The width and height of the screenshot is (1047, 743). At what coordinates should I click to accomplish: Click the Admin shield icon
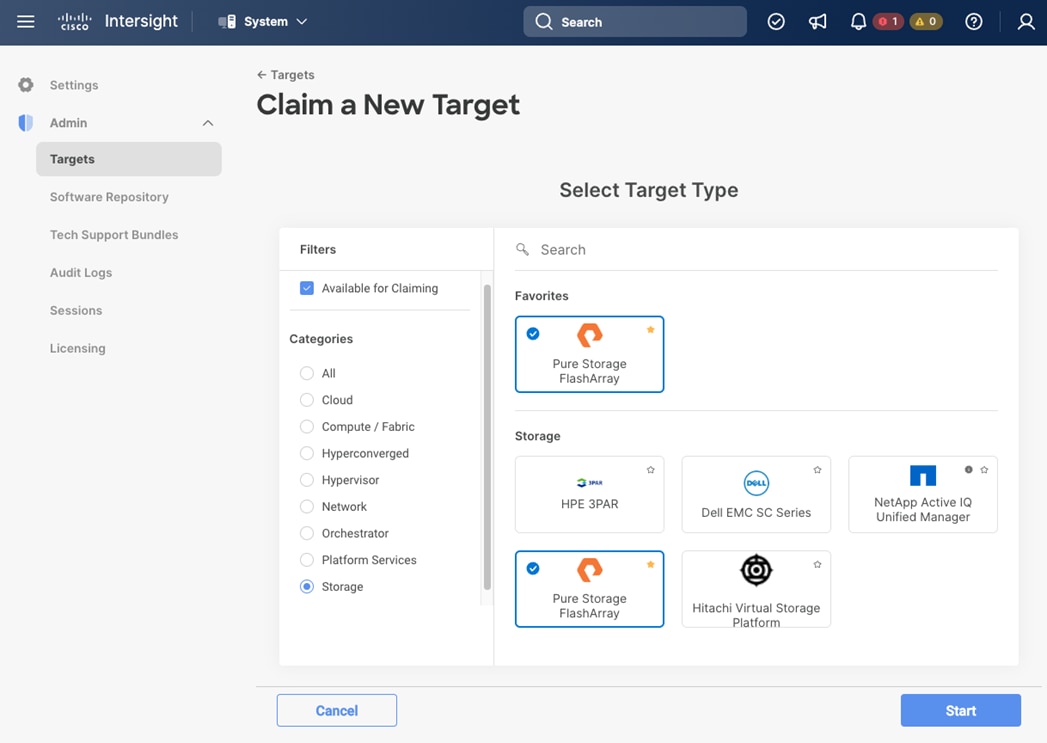[x=25, y=123]
